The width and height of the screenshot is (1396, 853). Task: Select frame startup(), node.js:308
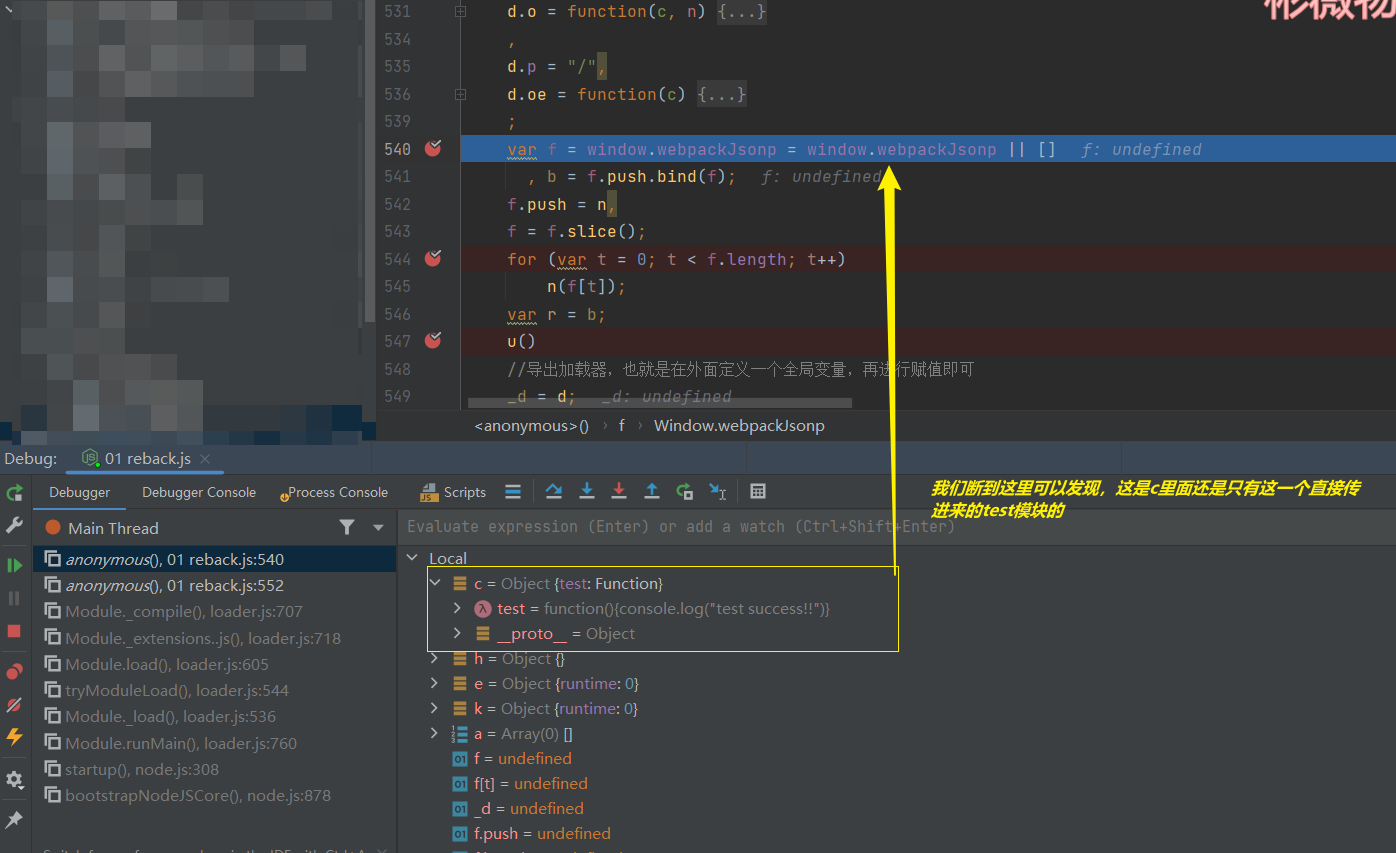215,769
